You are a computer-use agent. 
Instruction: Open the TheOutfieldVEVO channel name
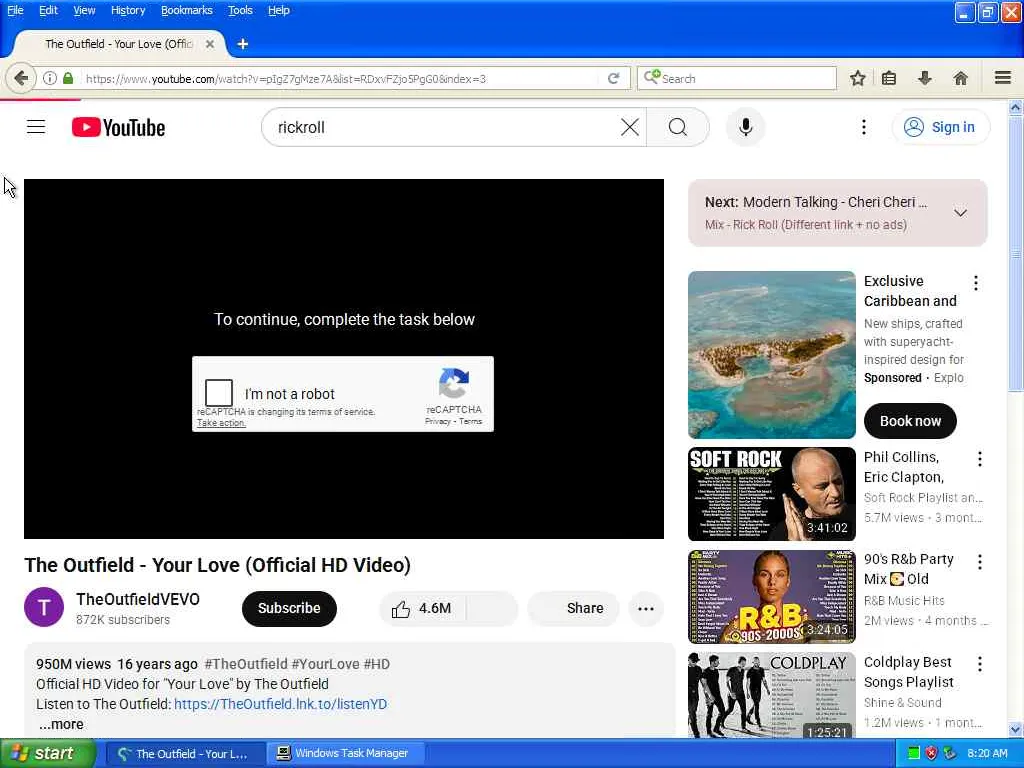[138, 600]
